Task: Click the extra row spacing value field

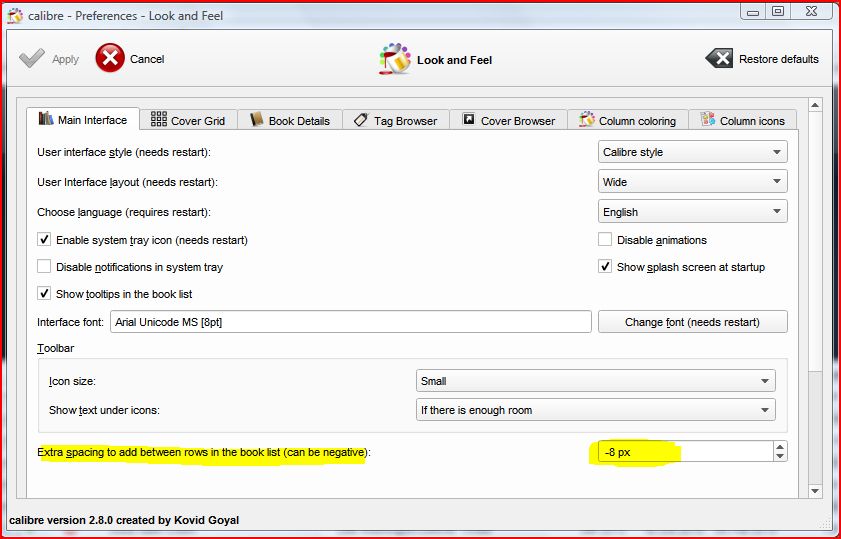Action: (x=686, y=452)
